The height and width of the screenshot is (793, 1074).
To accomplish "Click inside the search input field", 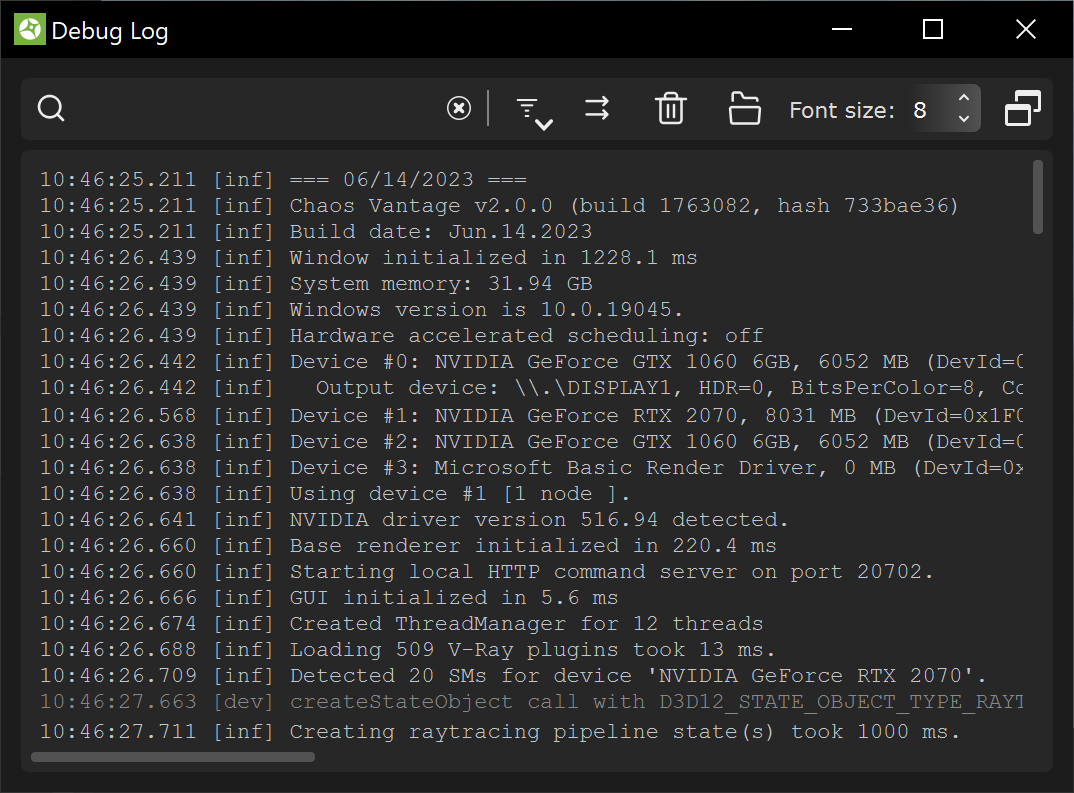I will pyautogui.click(x=253, y=108).
